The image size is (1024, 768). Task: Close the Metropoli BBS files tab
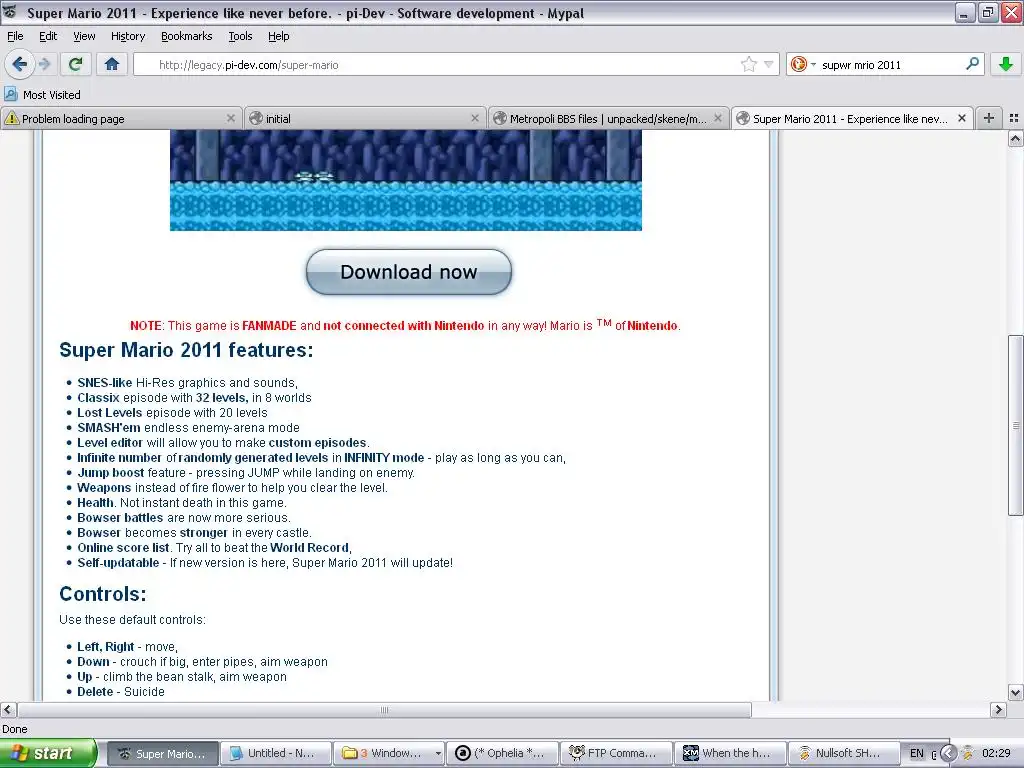click(718, 118)
